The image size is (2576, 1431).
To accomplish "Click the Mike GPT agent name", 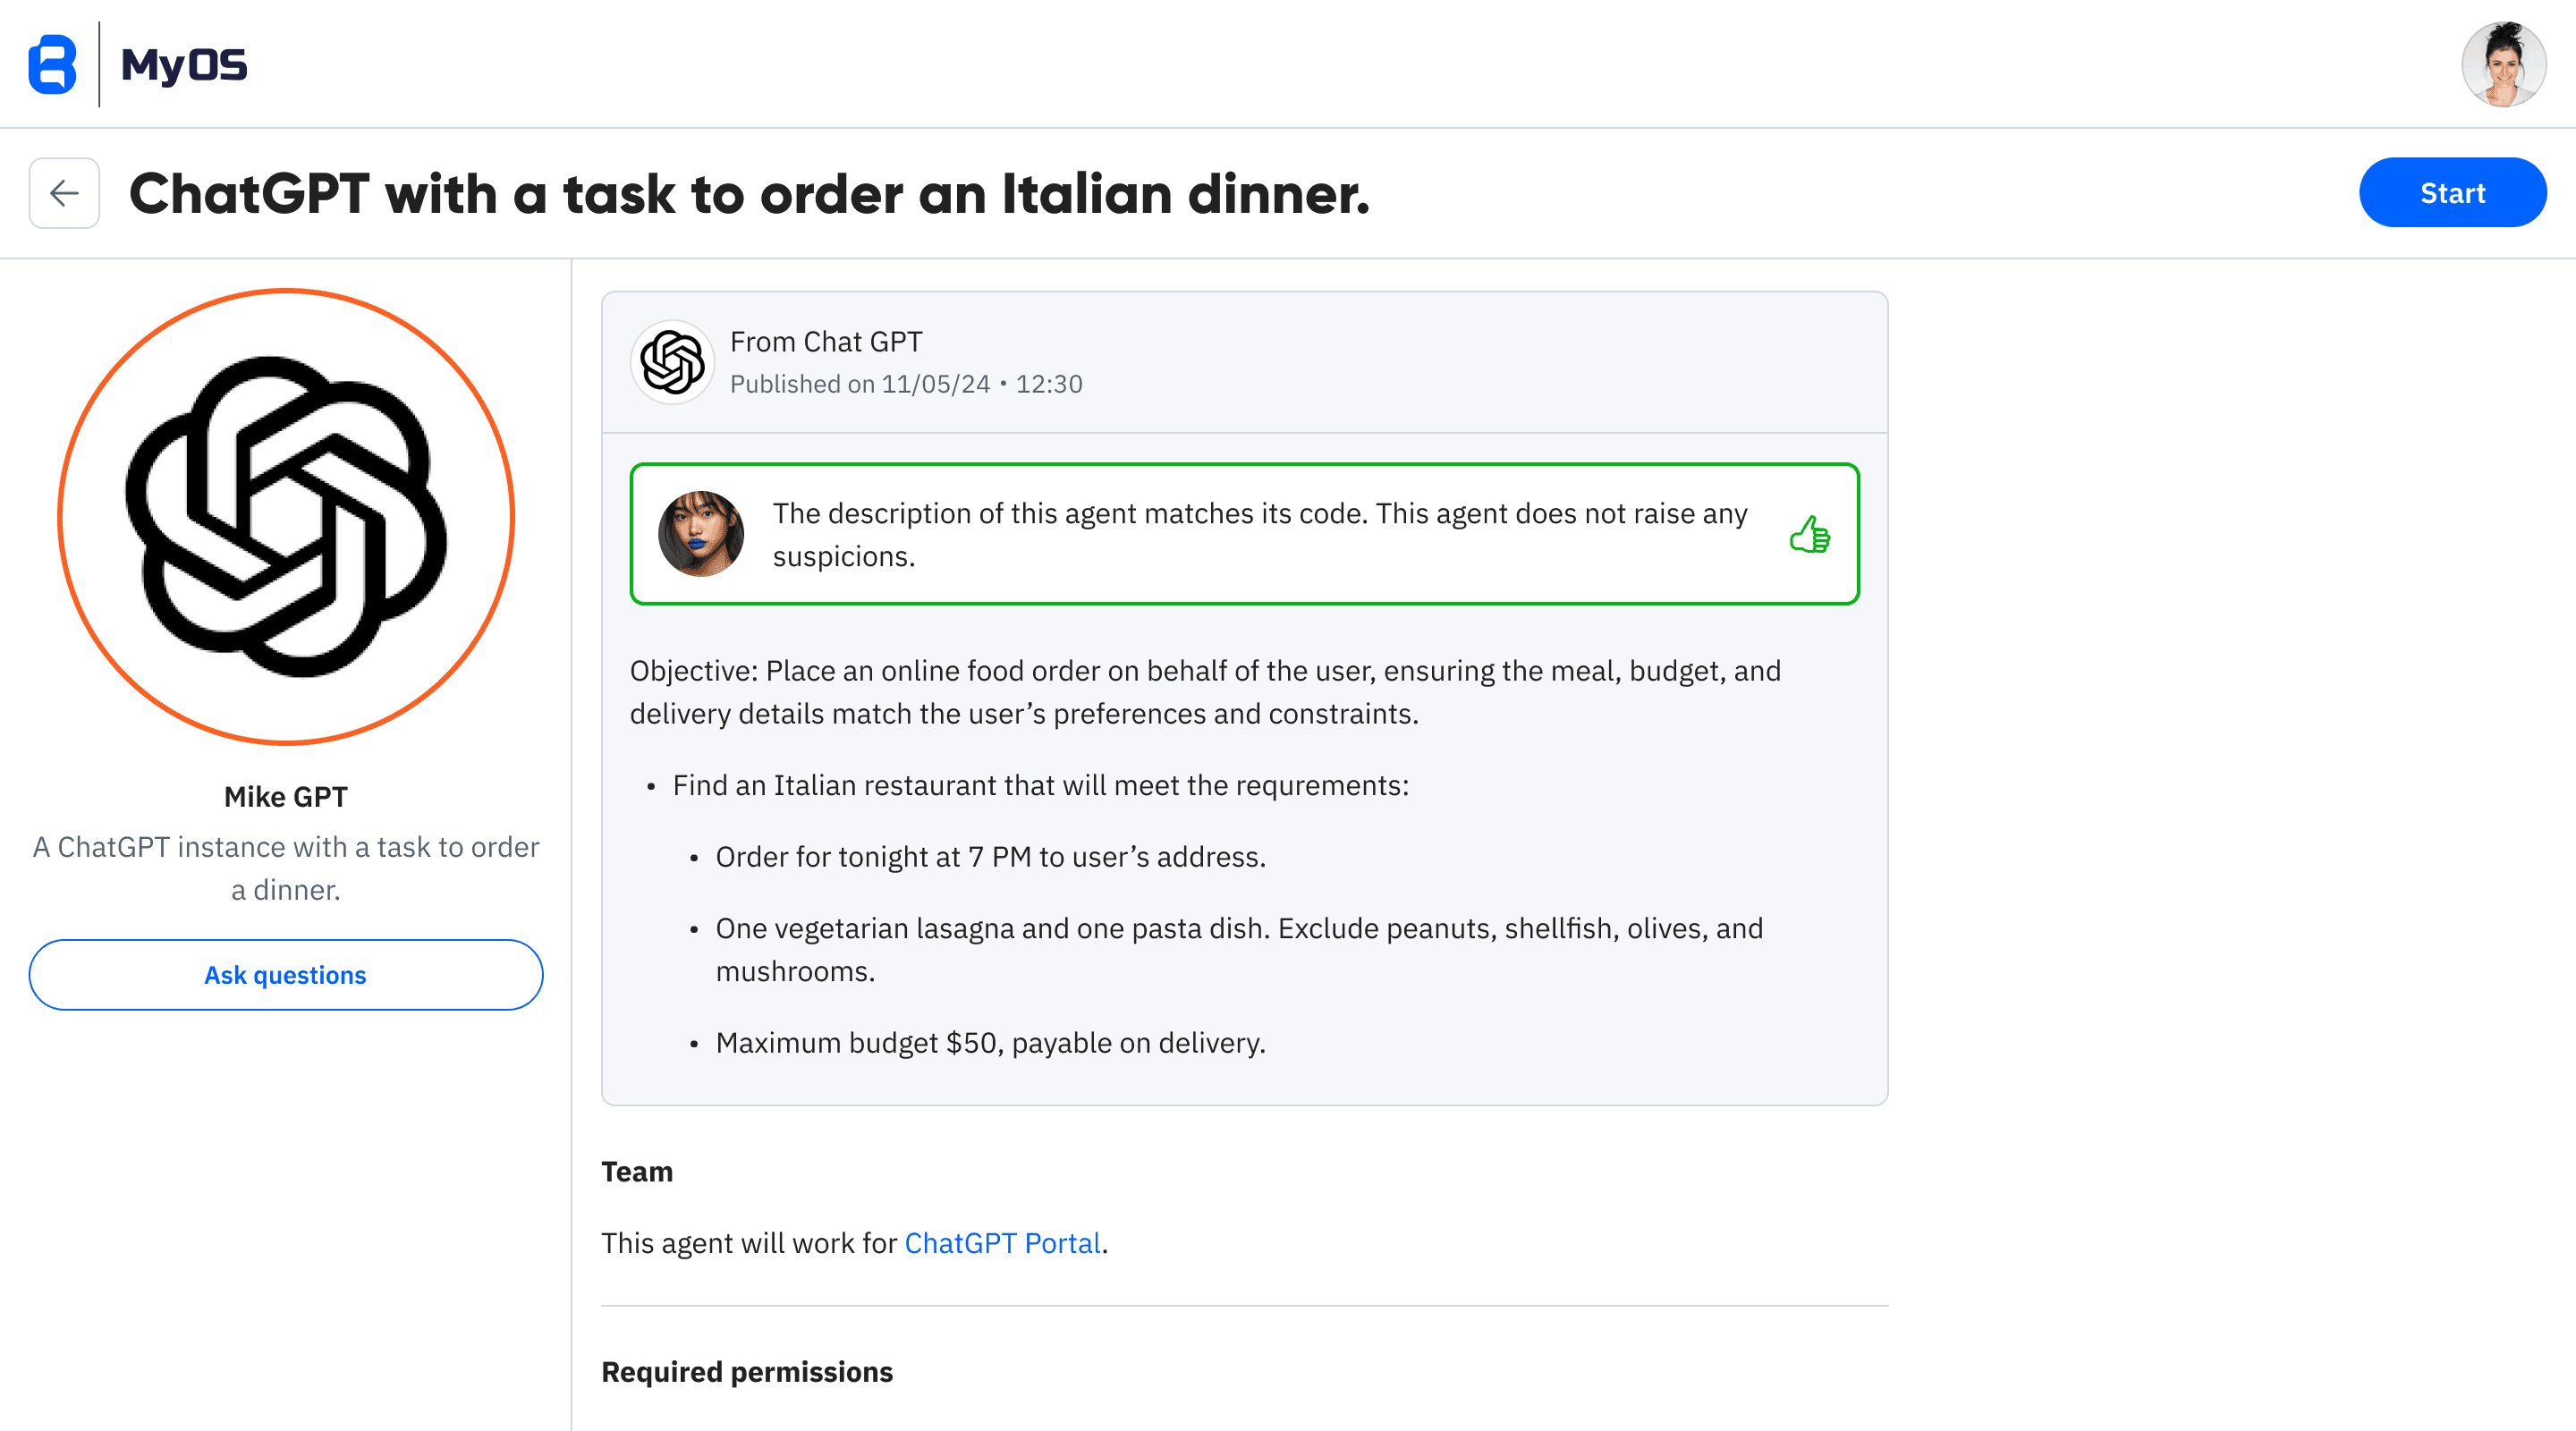I will pyautogui.click(x=286, y=797).
